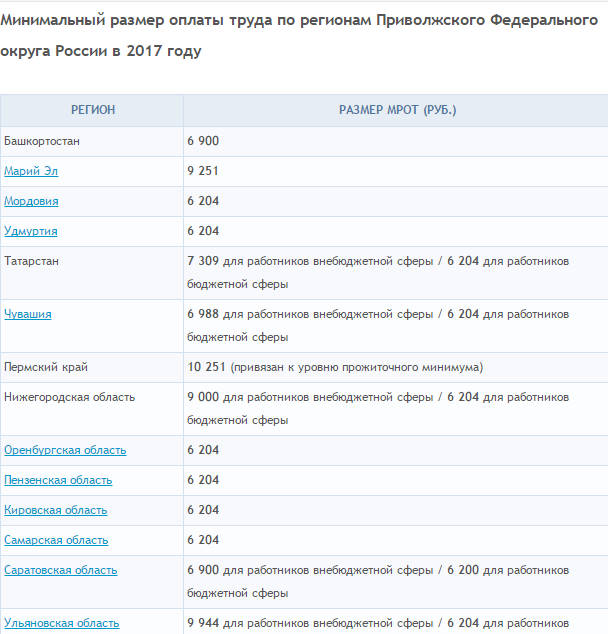Click the 6 204 value for Пензенская область

203,480
